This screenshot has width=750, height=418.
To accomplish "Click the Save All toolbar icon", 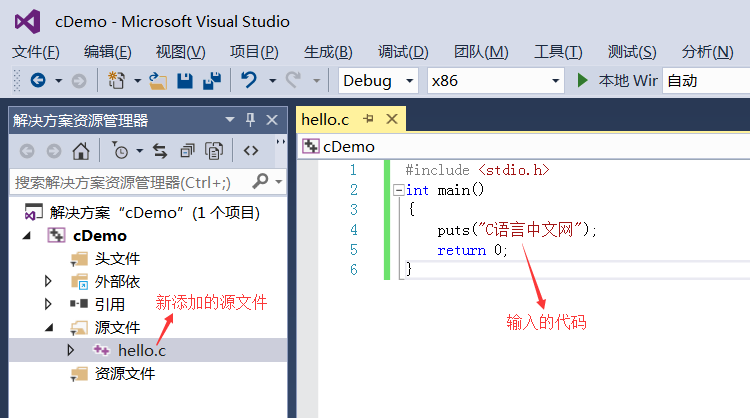I will pyautogui.click(x=211, y=81).
